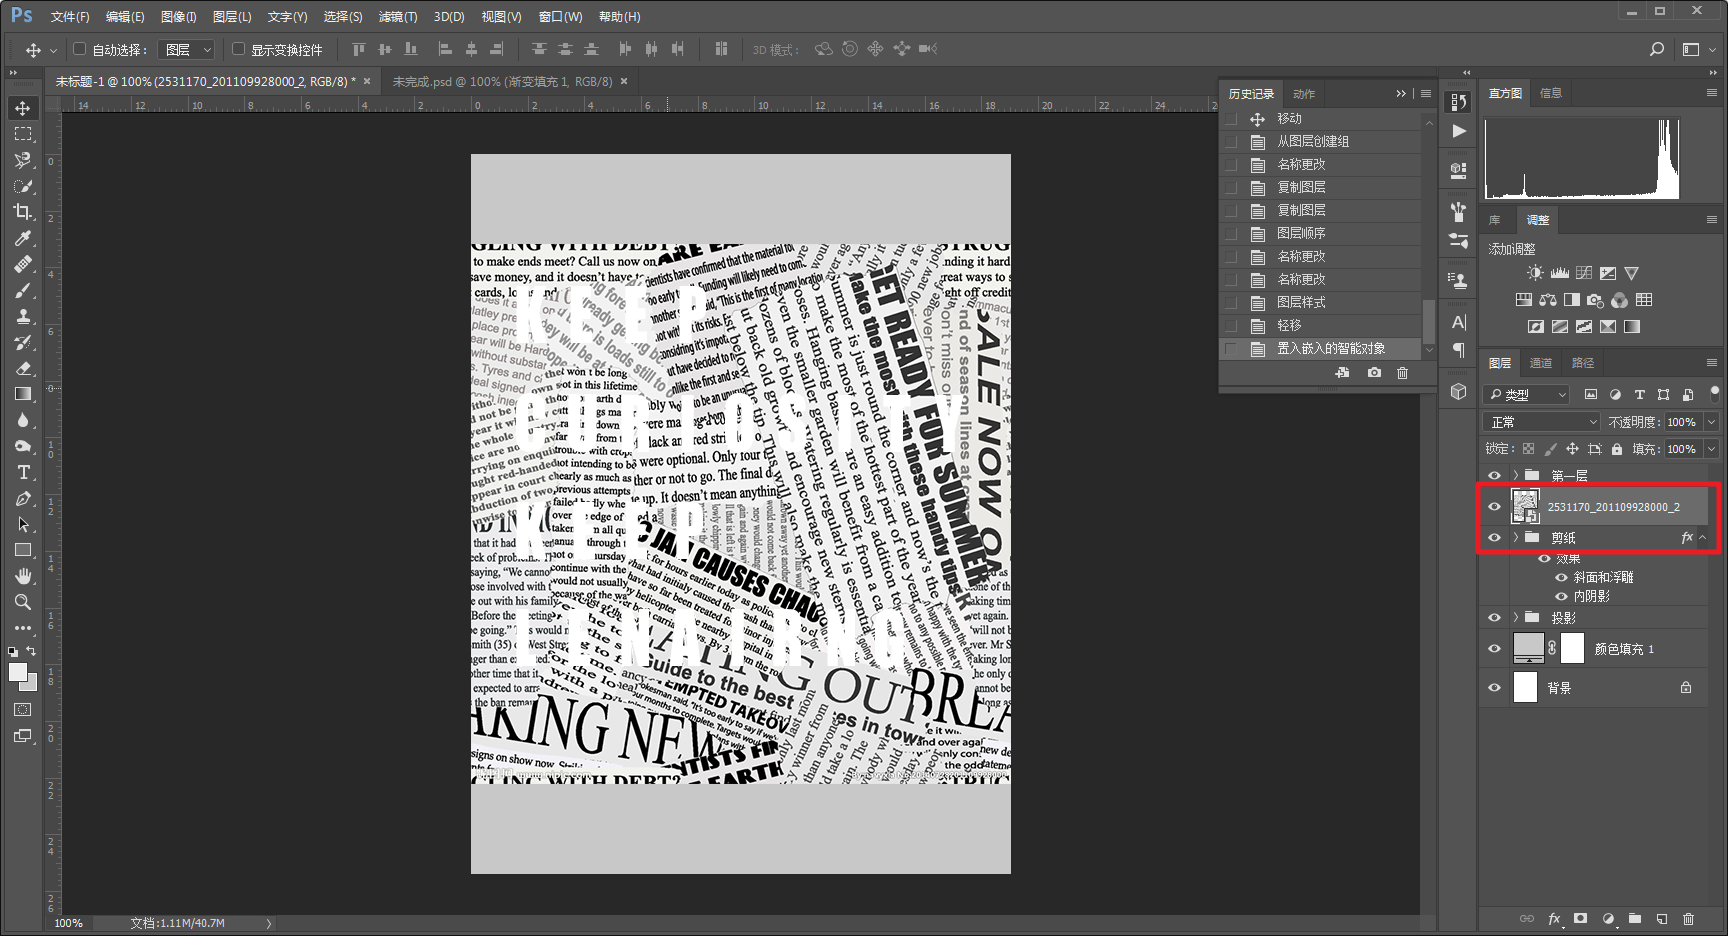The height and width of the screenshot is (936, 1728).
Task: Expand the 第一层 group
Action: click(x=1516, y=476)
